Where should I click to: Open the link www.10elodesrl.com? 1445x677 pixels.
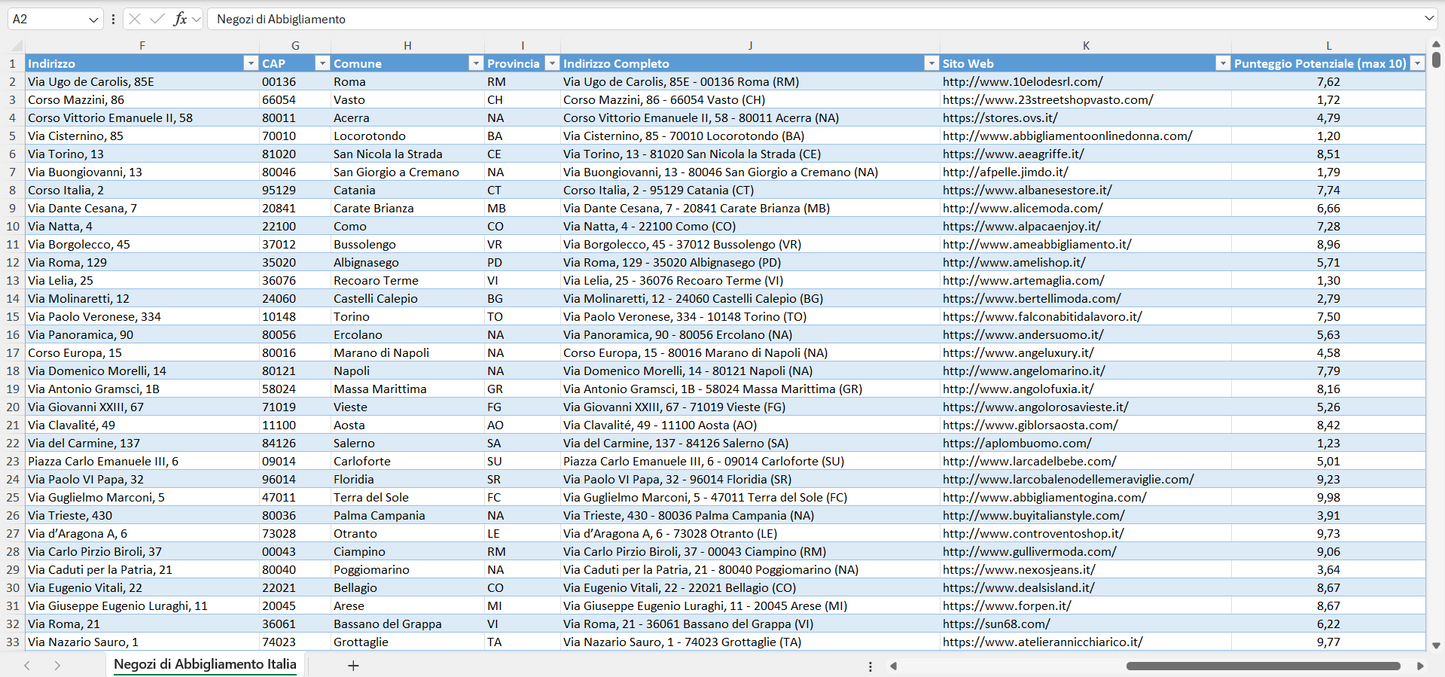coord(1021,81)
